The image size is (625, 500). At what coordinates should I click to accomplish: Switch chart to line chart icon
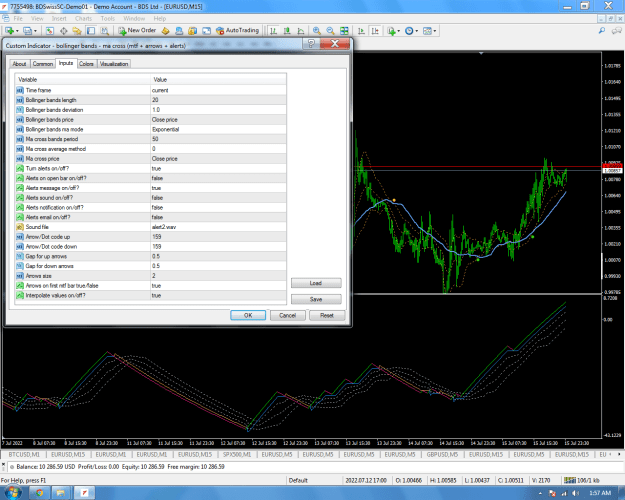301,31
